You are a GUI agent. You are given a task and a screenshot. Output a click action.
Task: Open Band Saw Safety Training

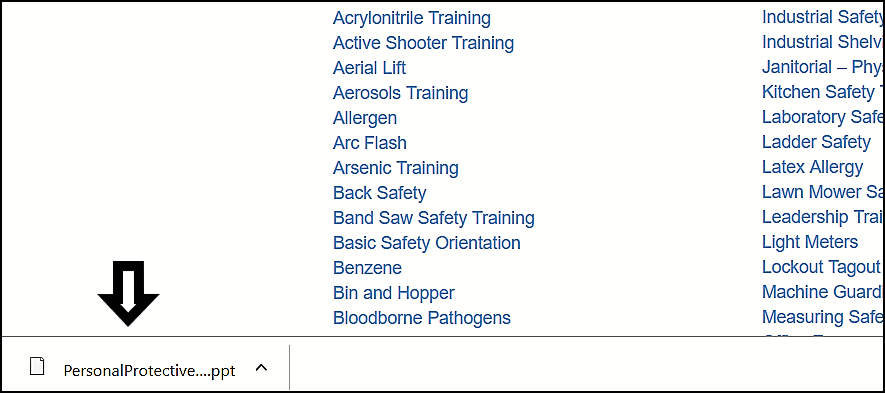pyautogui.click(x=433, y=217)
